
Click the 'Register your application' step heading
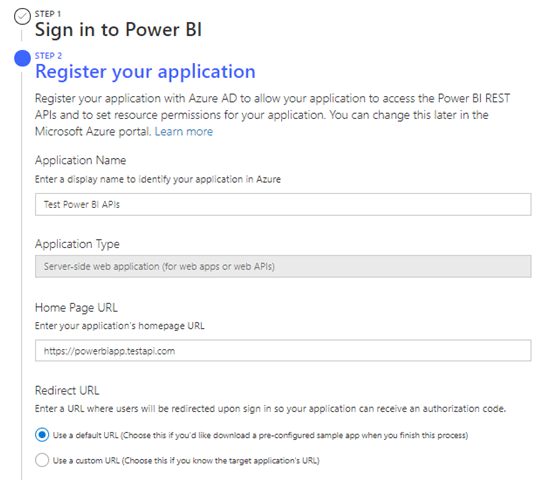point(145,72)
